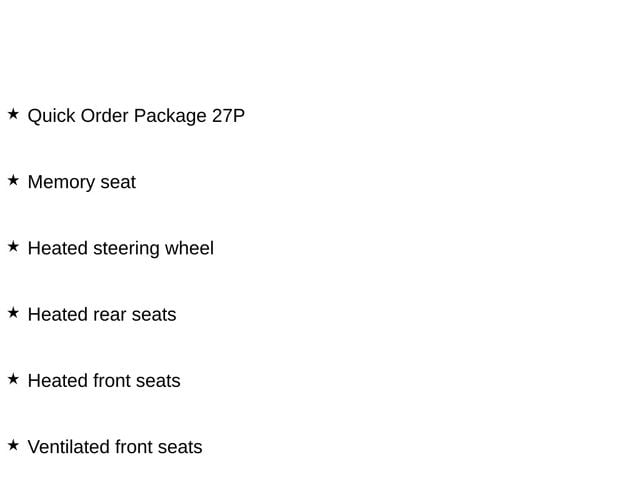Click the star bullet for Heated rear seats
This screenshot has width=640, height=480.
point(13,313)
